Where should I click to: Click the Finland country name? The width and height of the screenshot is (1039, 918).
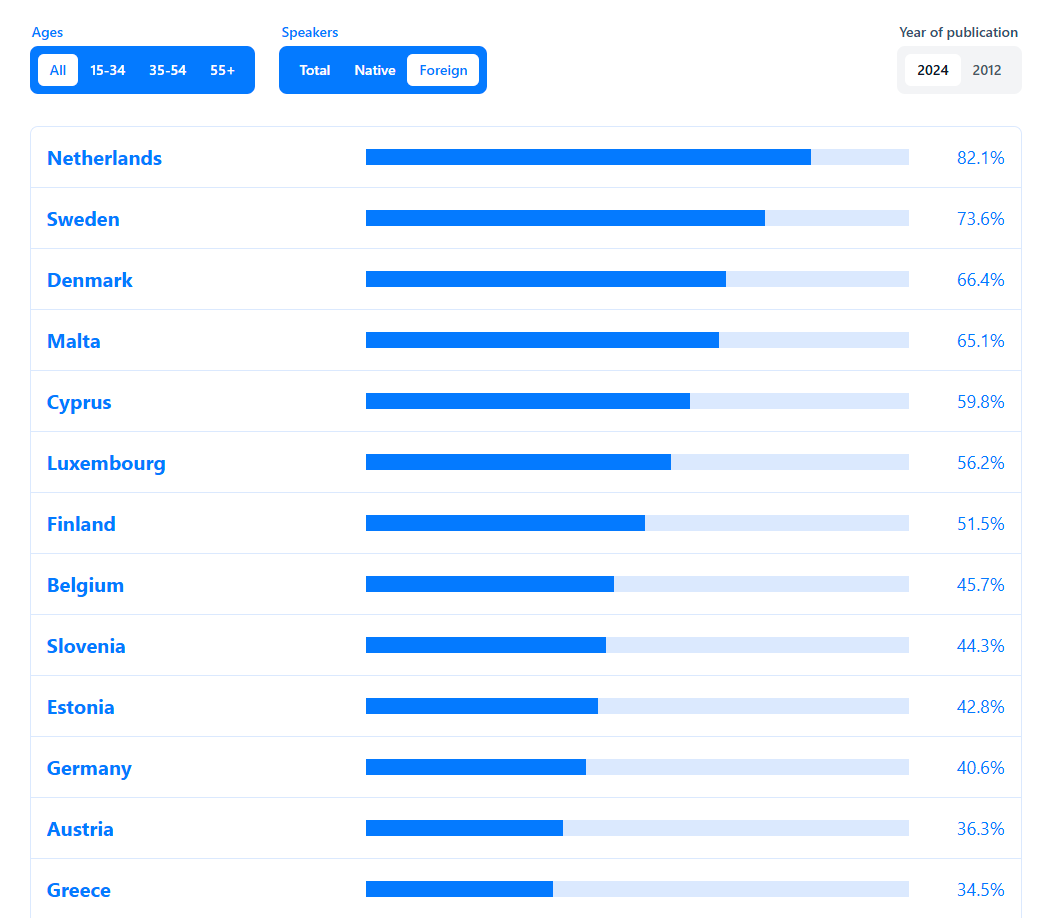pyautogui.click(x=81, y=524)
